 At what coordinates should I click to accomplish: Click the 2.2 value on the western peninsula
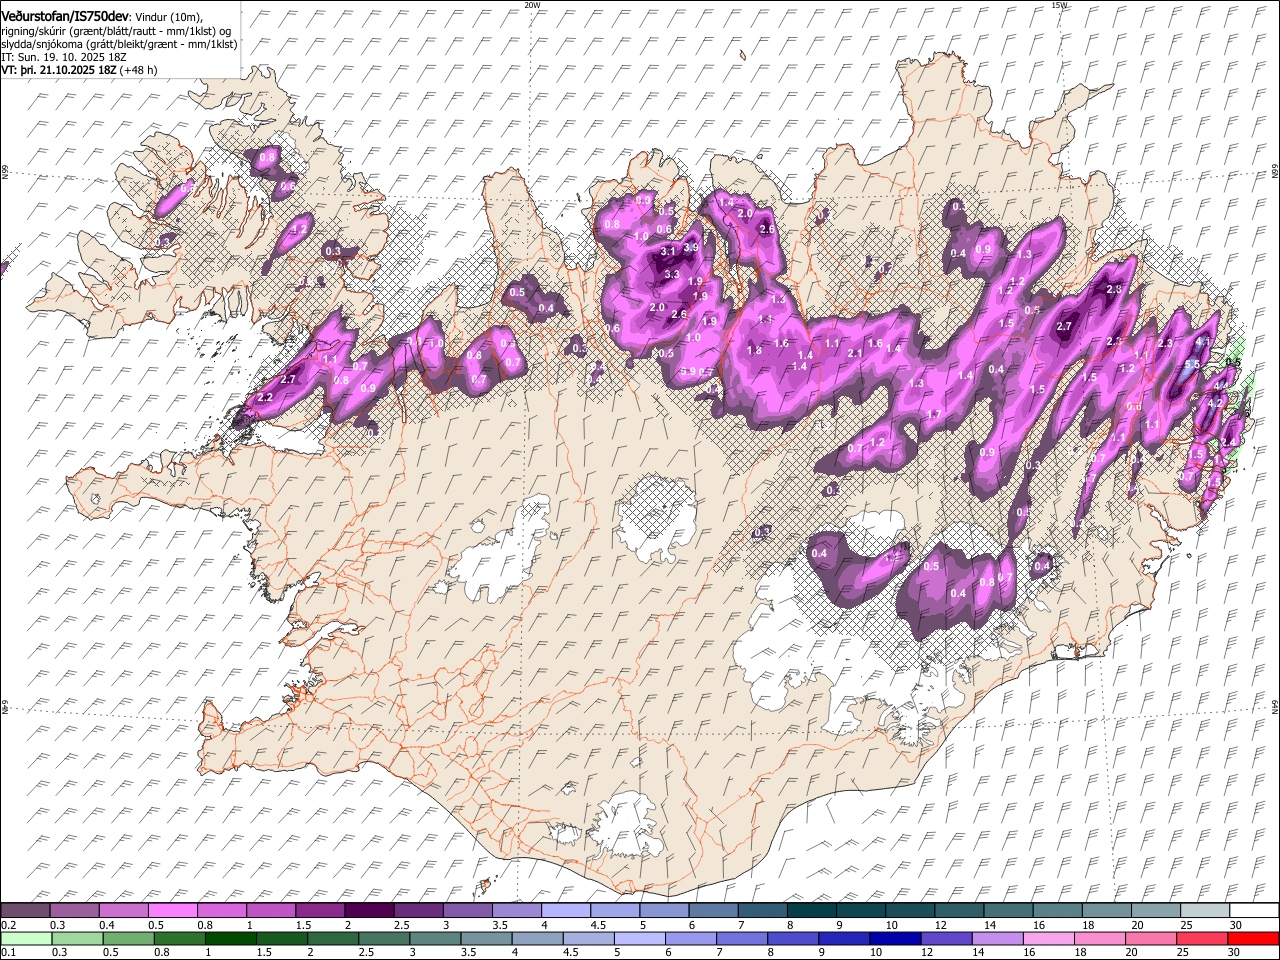coord(265,397)
